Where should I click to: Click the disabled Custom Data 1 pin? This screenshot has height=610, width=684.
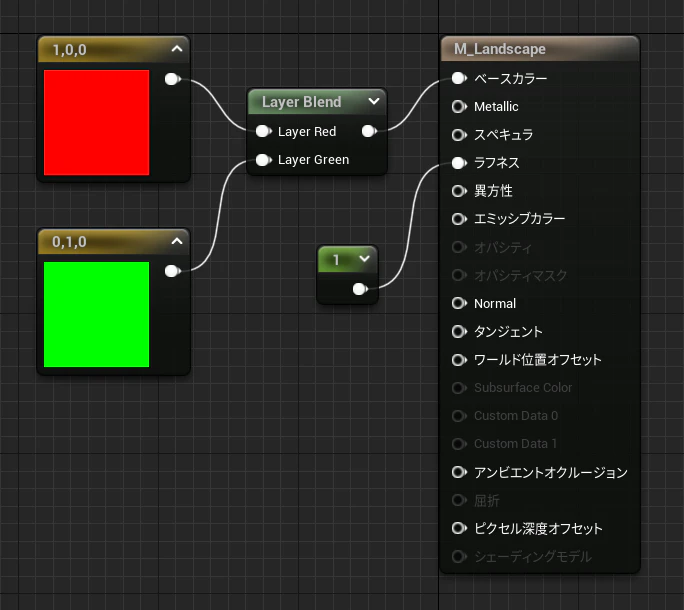pyautogui.click(x=459, y=444)
